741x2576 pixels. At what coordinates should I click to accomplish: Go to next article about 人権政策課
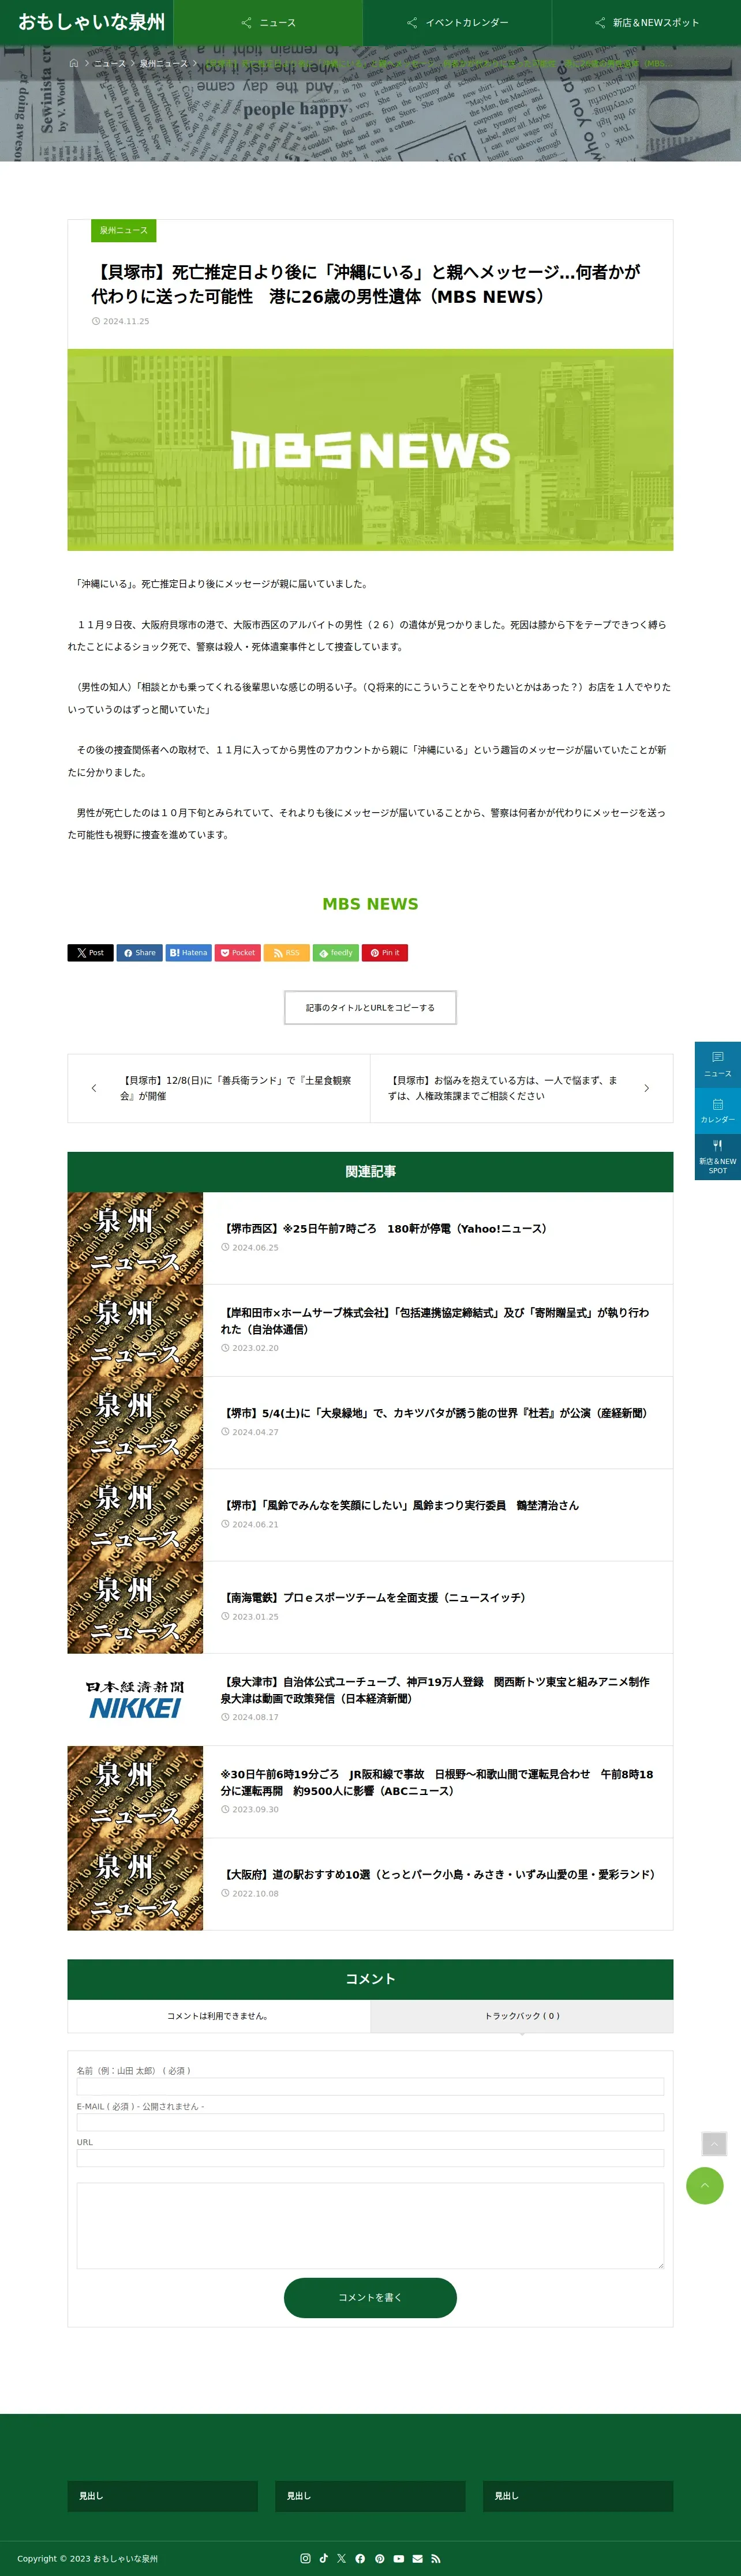(x=521, y=1088)
